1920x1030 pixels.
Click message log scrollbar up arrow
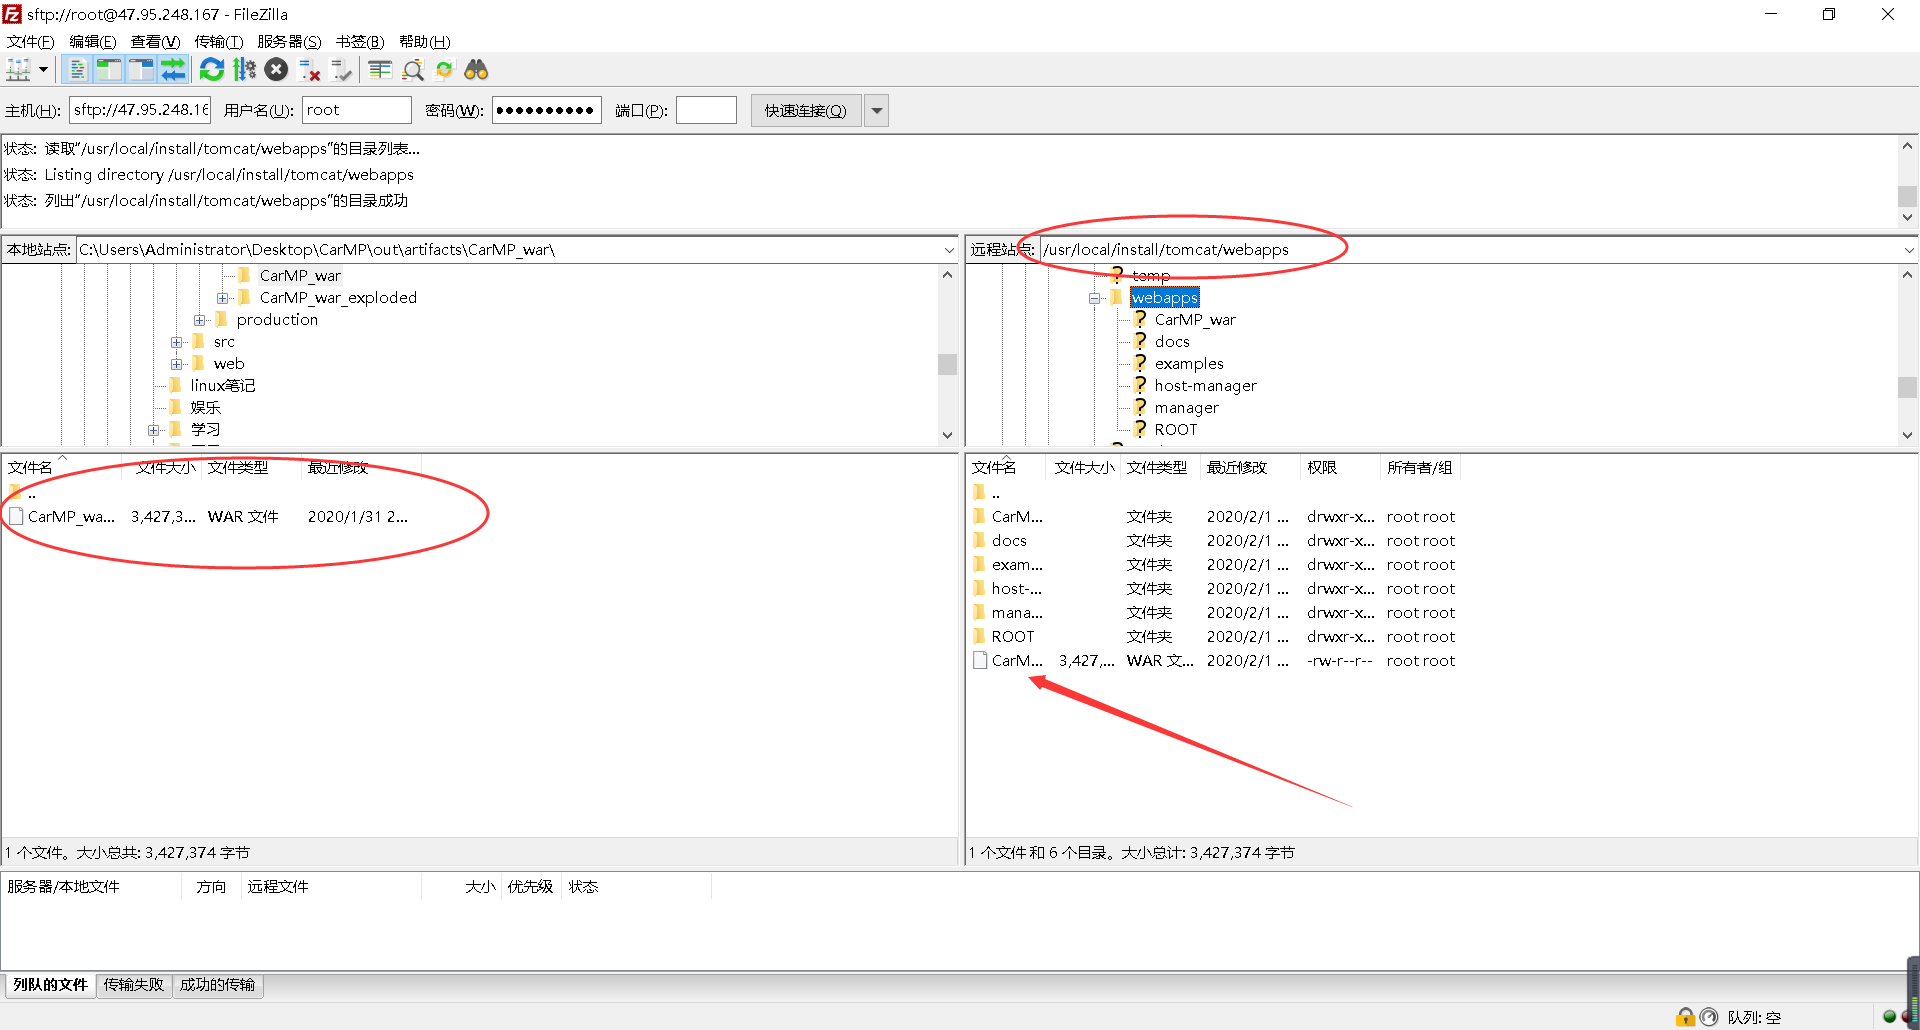[1907, 146]
